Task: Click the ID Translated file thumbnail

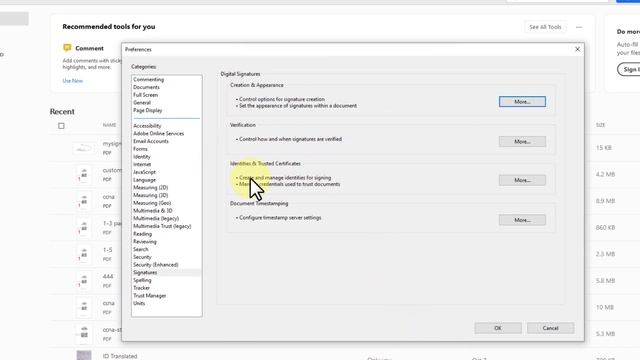Action: pos(84,355)
